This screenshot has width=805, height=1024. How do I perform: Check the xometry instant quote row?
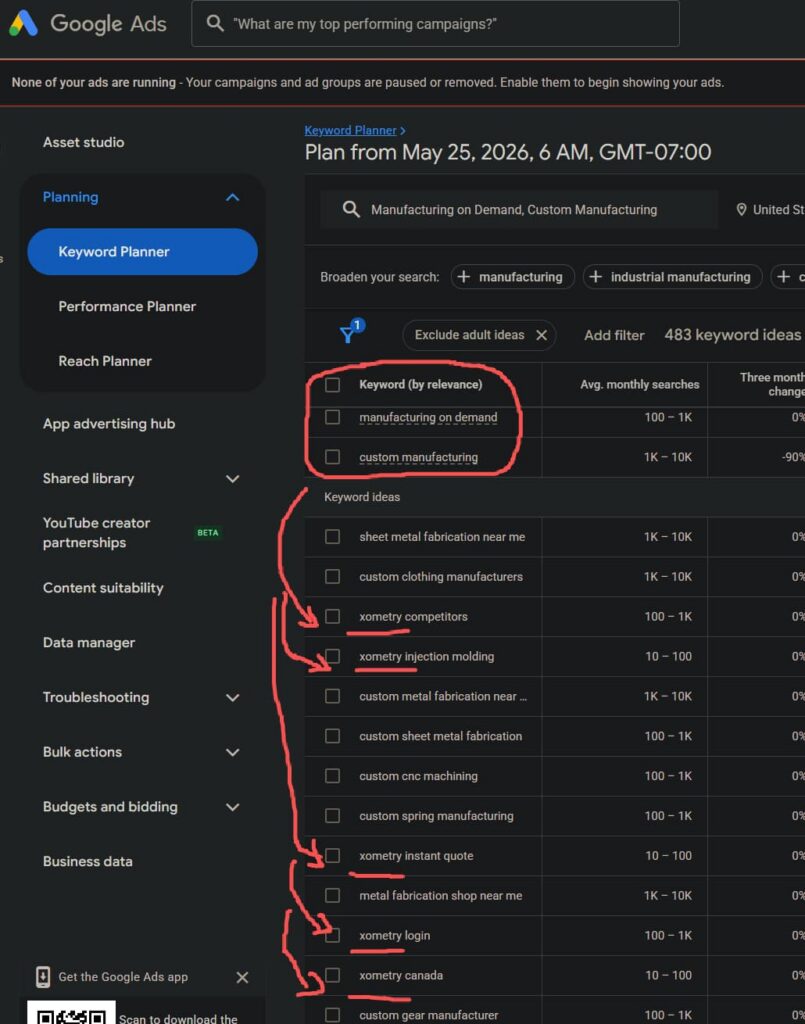[332, 855]
